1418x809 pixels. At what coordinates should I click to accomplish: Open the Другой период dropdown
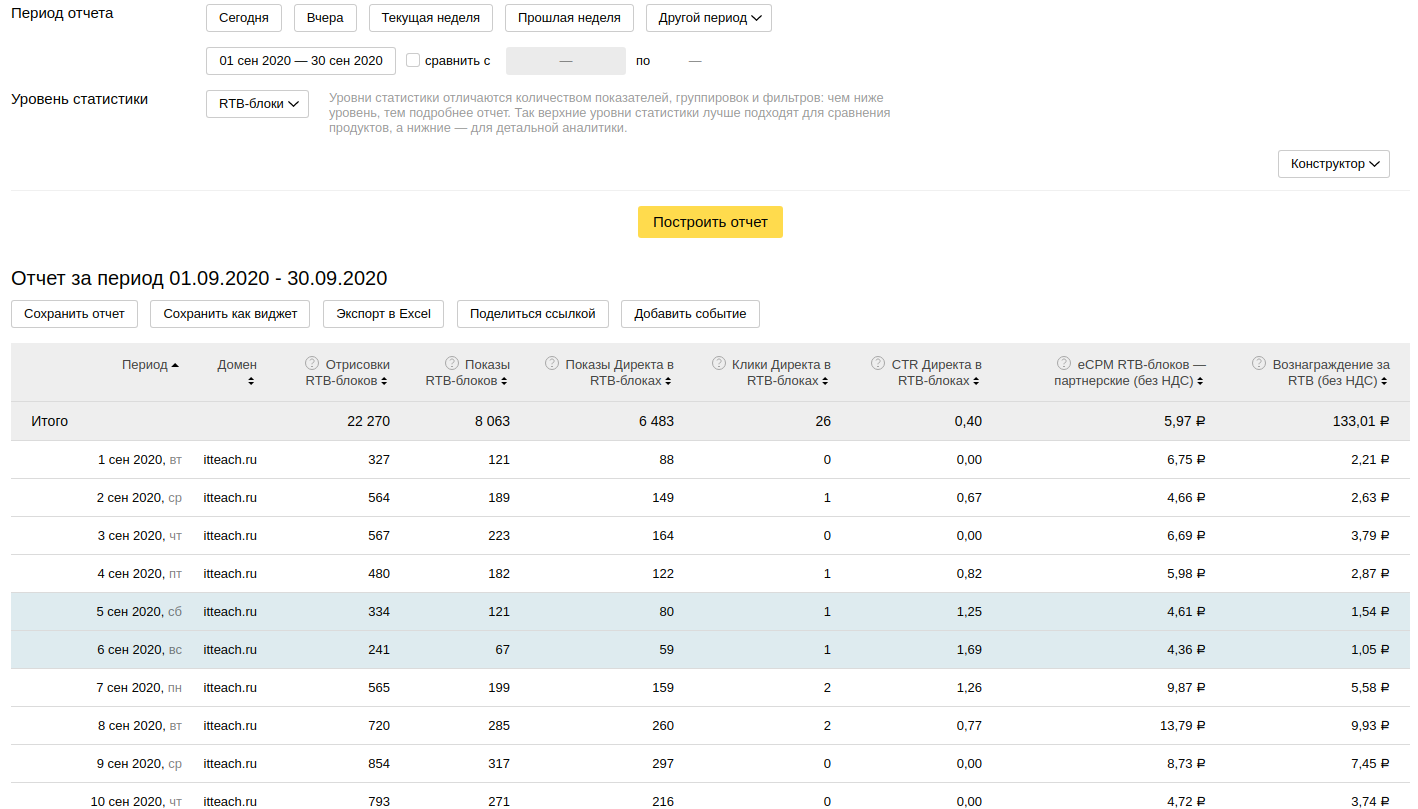[708, 18]
